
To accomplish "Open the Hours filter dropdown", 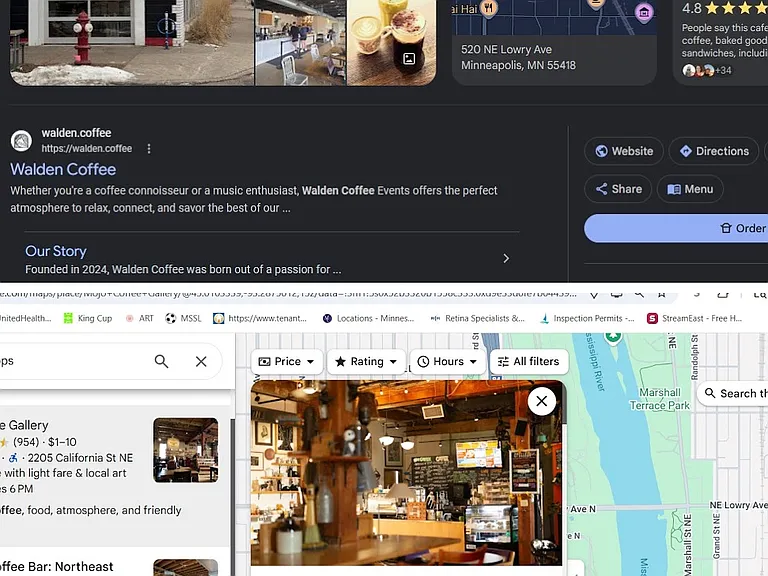I will [447, 361].
